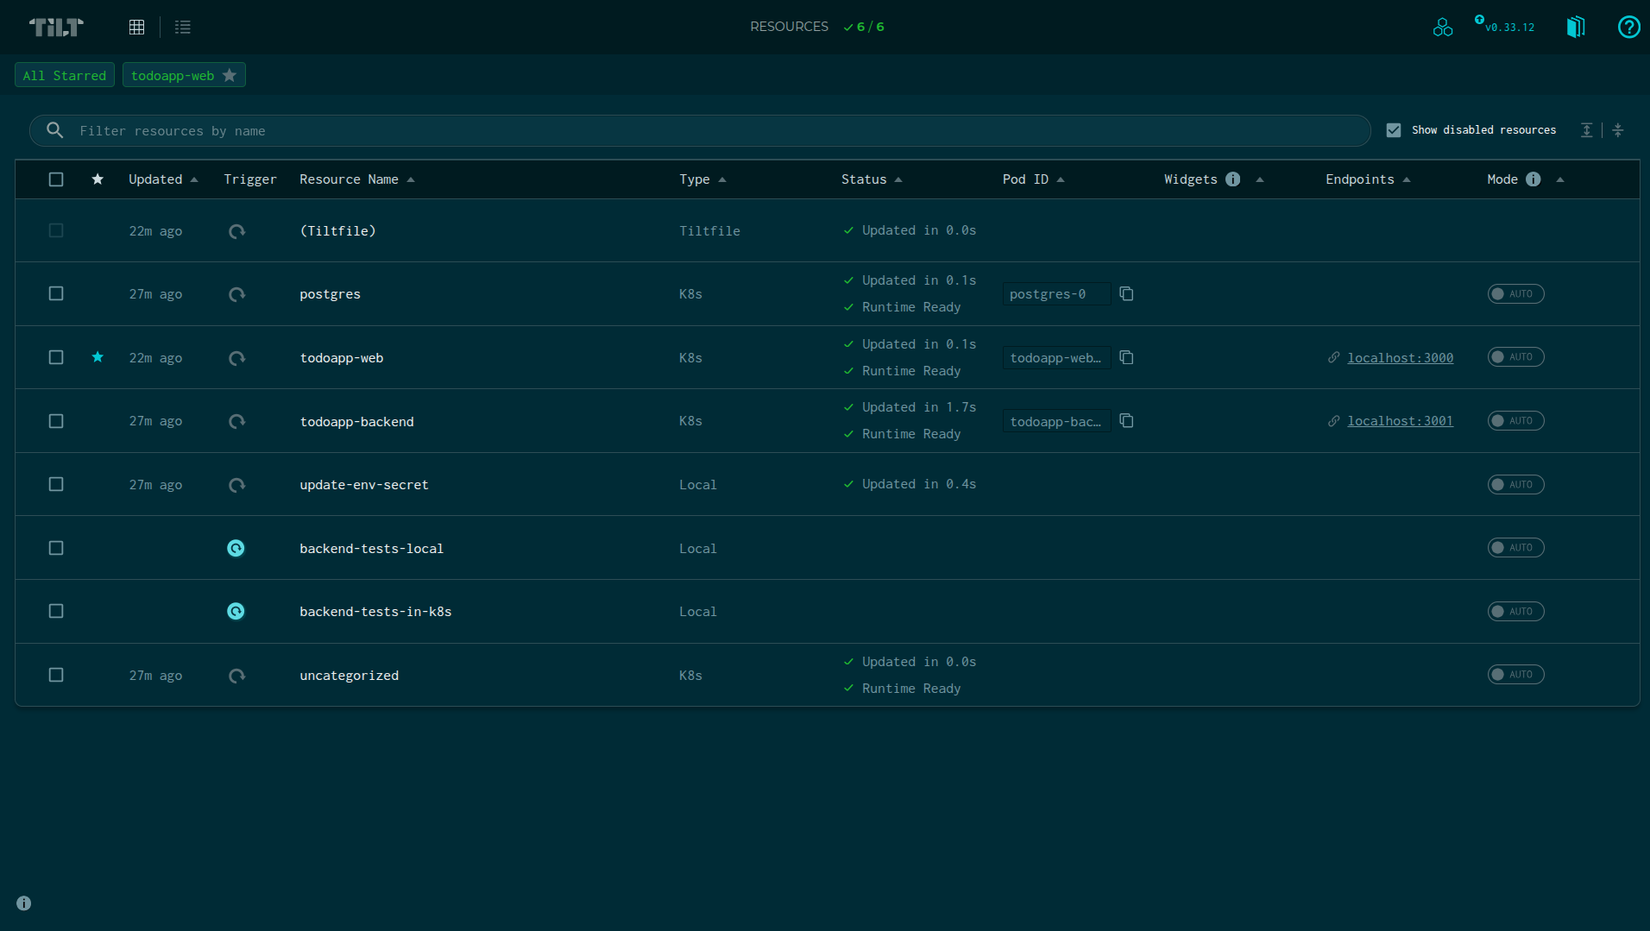1650x931 pixels.
Task: Open the snapshot/cluster icon in header
Action: point(1443,27)
